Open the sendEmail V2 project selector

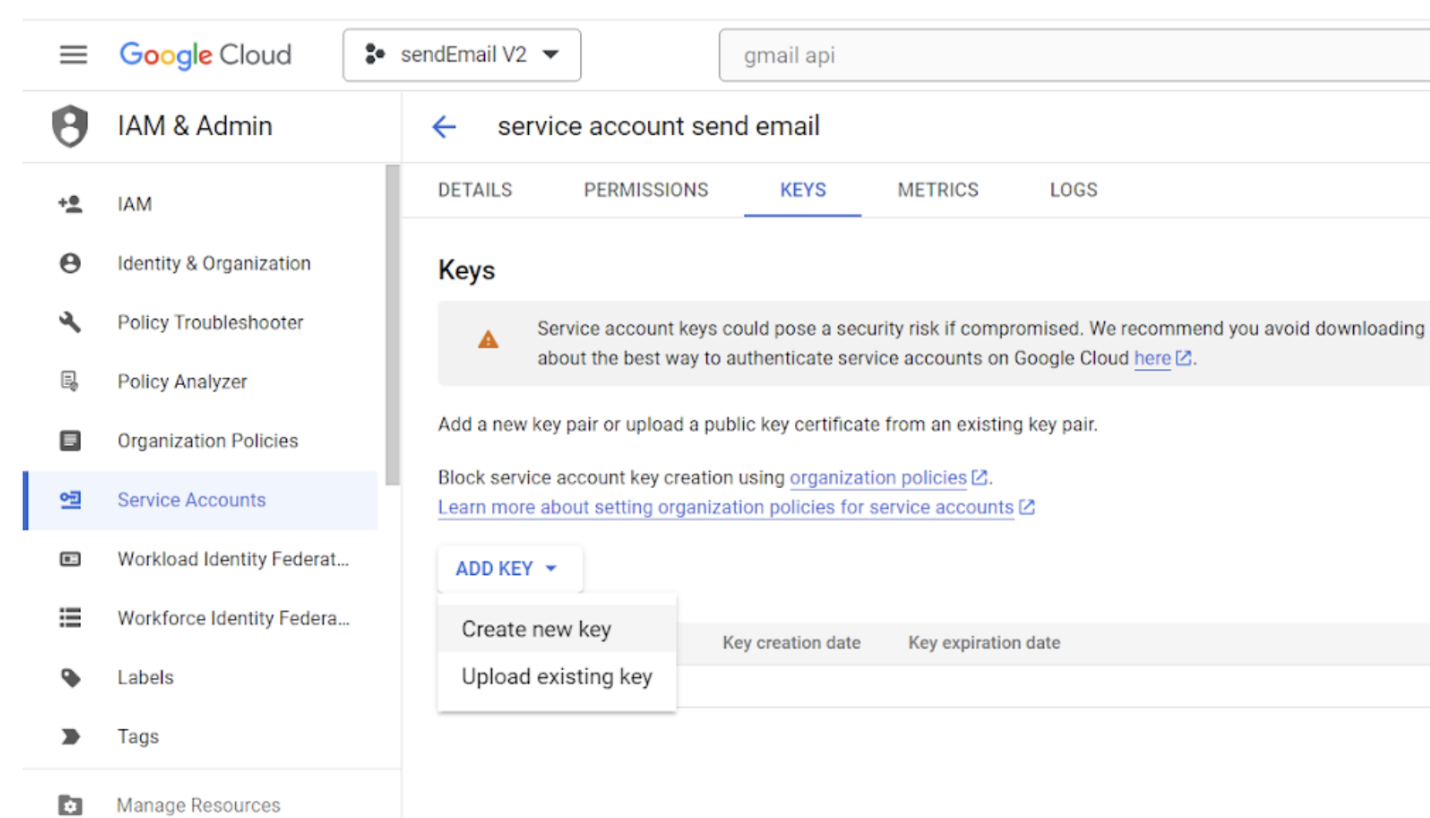point(462,55)
